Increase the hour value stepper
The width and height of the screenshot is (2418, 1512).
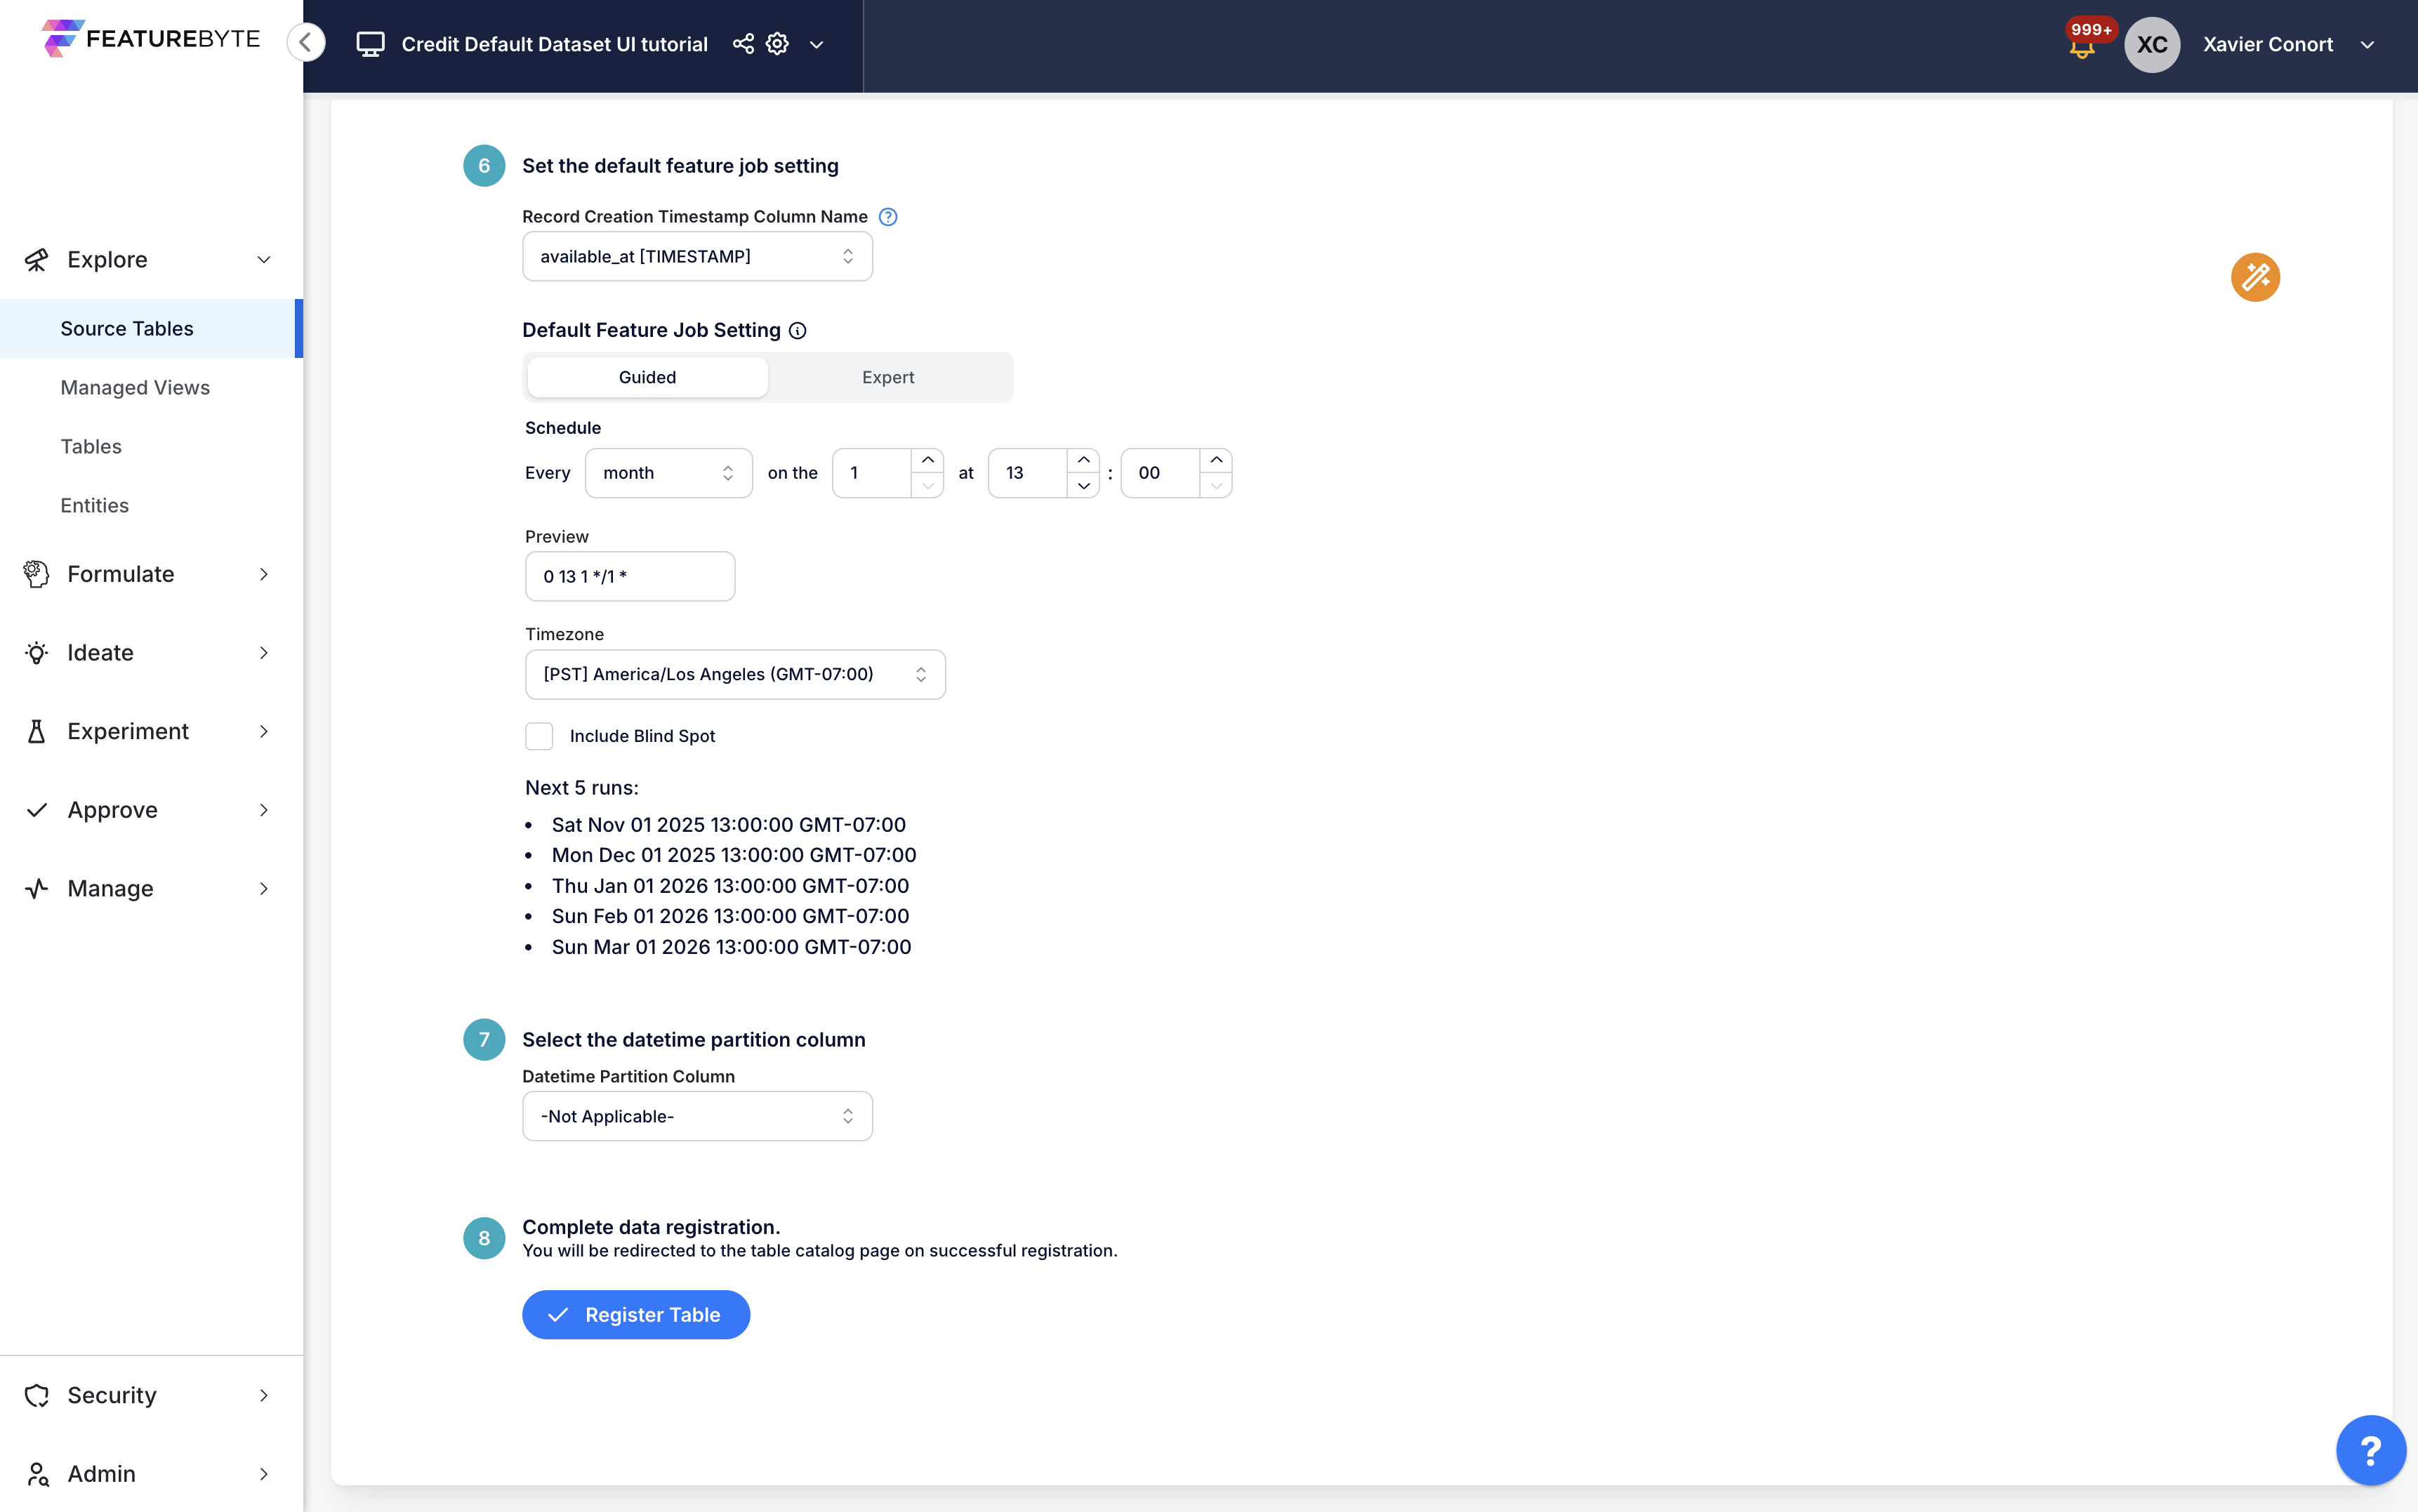click(1083, 460)
